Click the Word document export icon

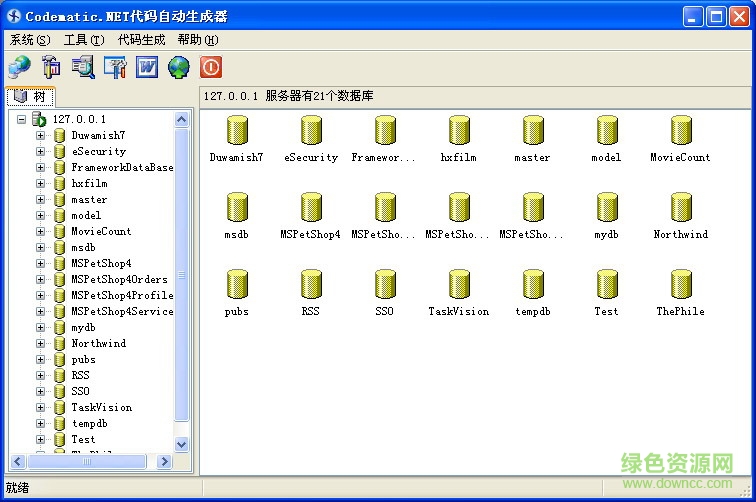147,67
